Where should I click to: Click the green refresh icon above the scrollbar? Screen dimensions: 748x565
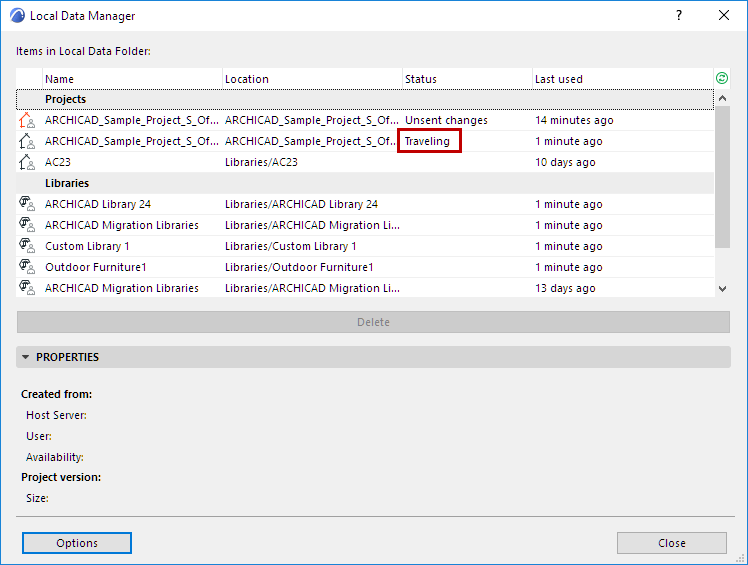point(722,78)
